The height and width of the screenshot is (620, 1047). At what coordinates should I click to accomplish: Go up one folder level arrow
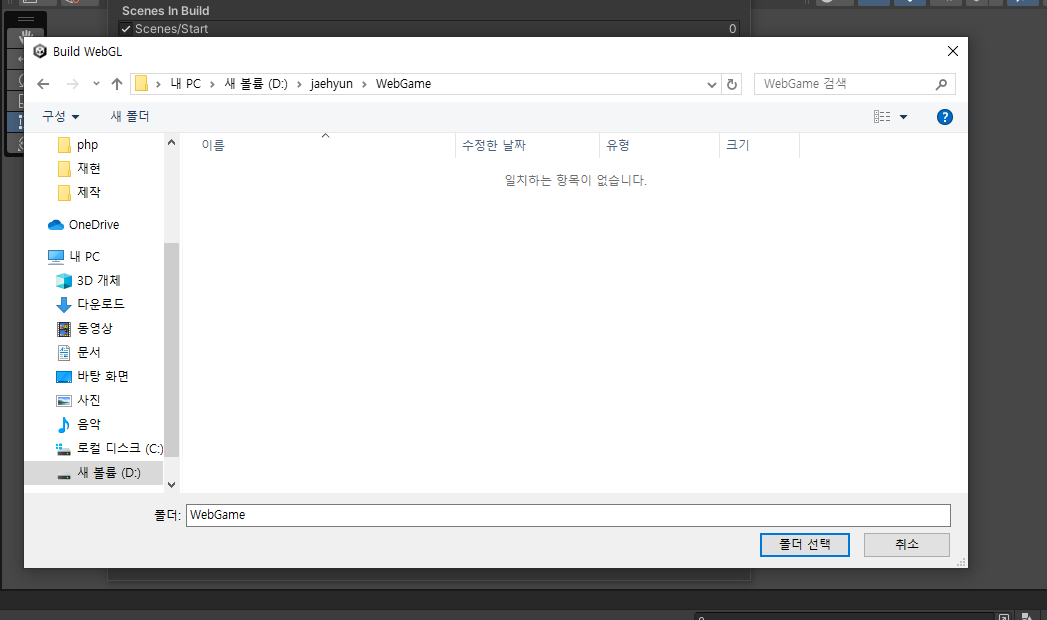tap(117, 84)
